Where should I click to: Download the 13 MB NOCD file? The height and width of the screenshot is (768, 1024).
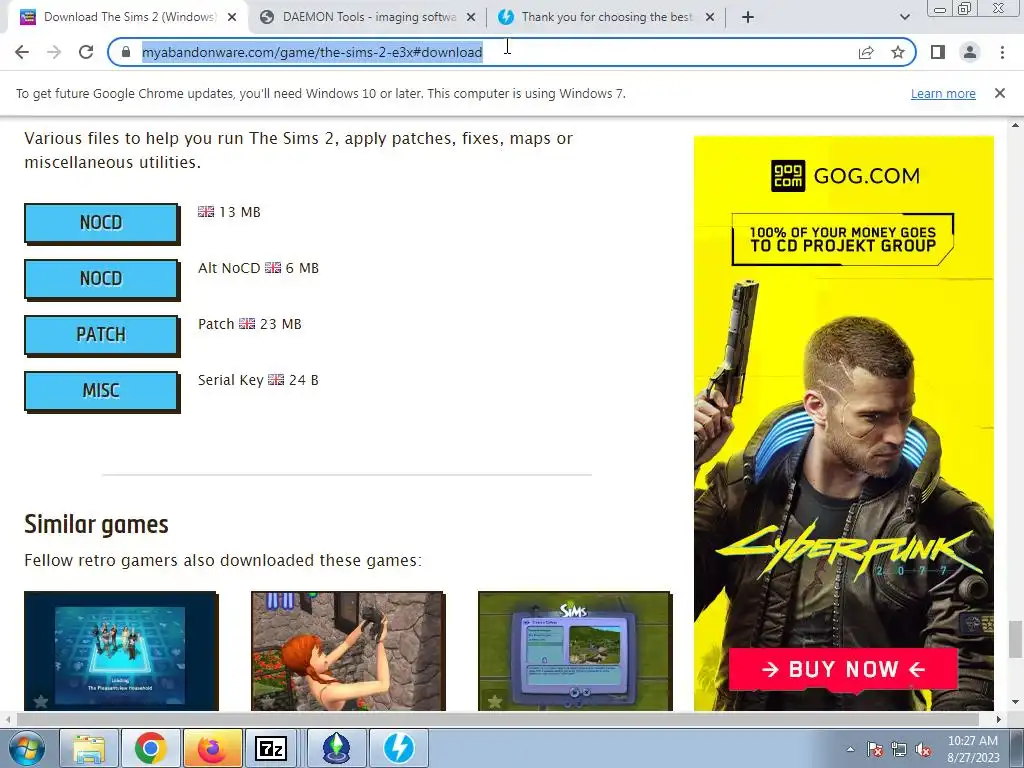tap(101, 223)
